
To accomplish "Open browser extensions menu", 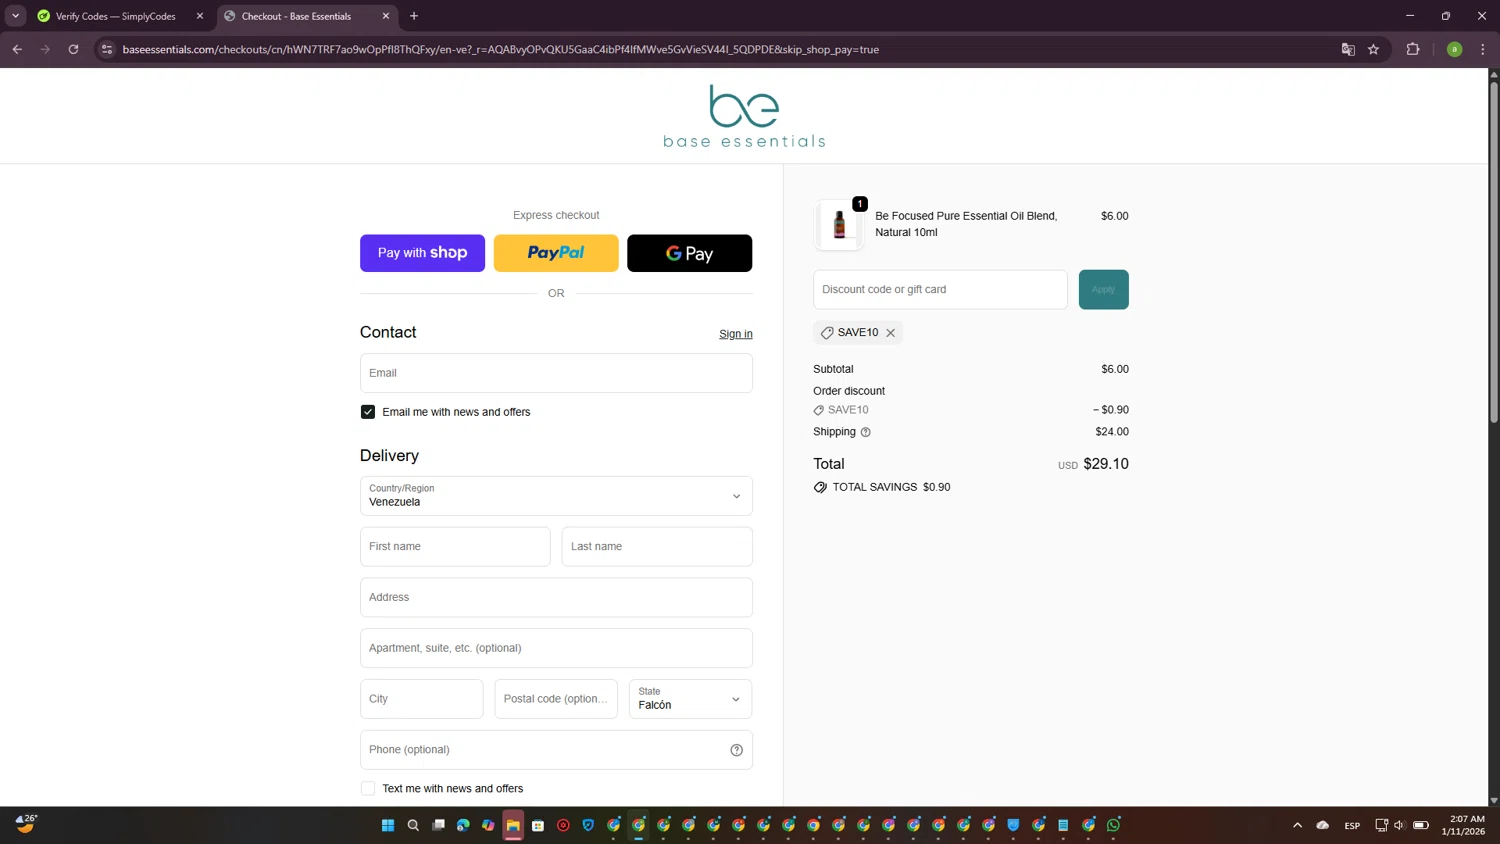I will [1413, 49].
